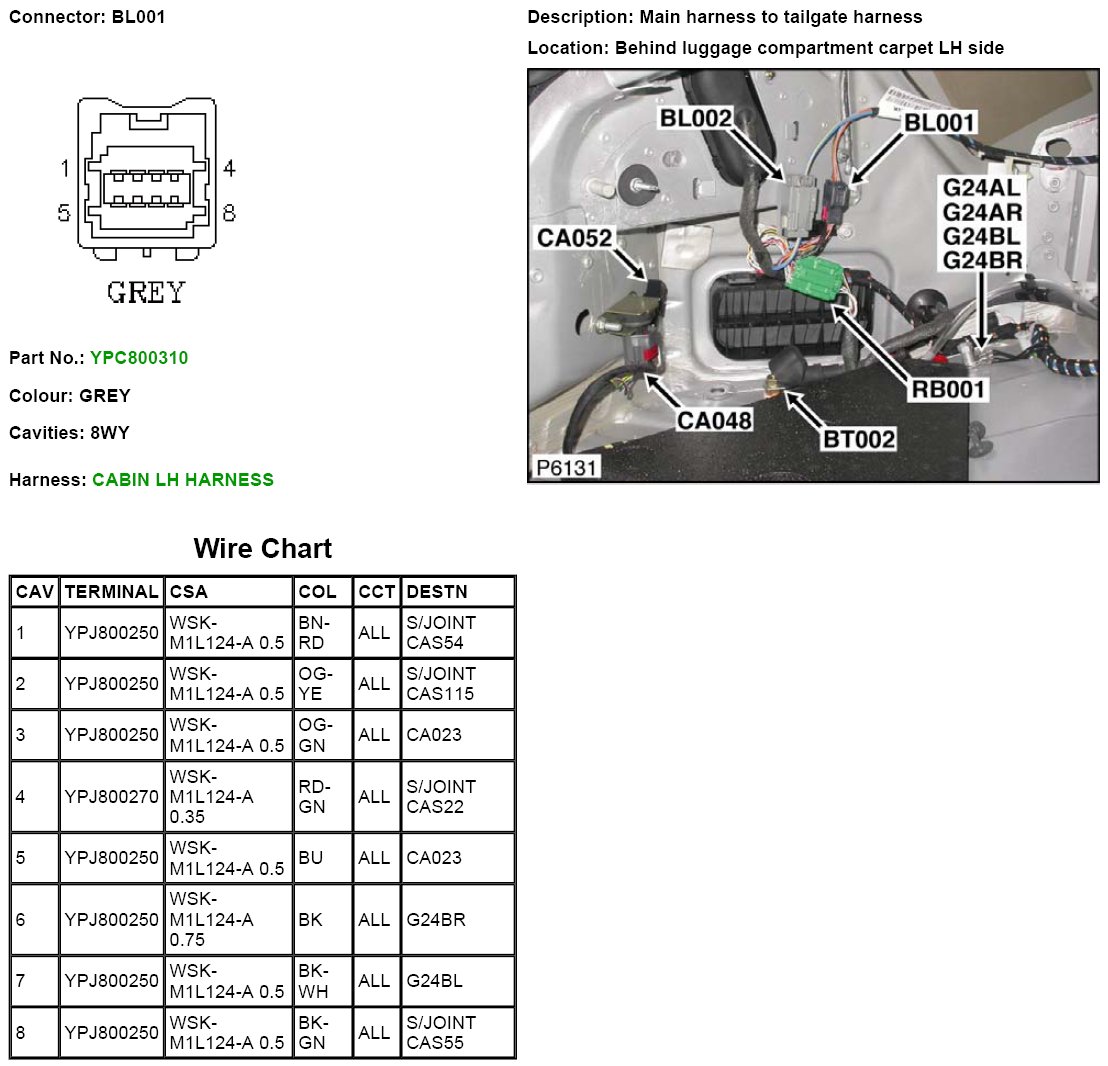Click the OG-YE colour cell

pos(323,684)
